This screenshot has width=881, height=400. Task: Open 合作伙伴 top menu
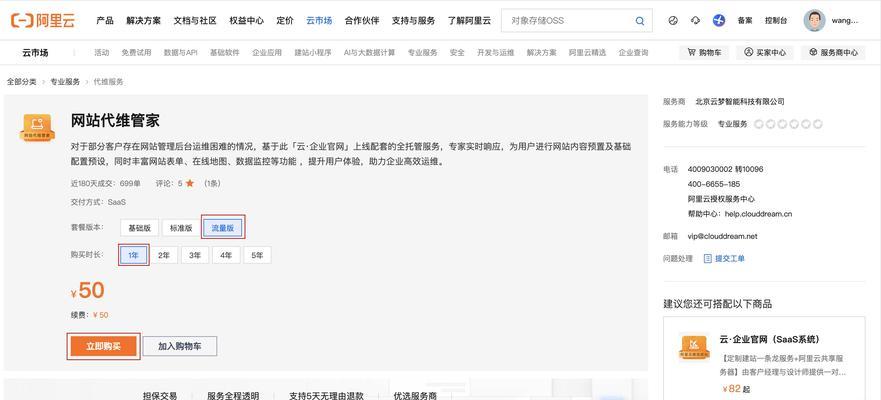point(362,21)
